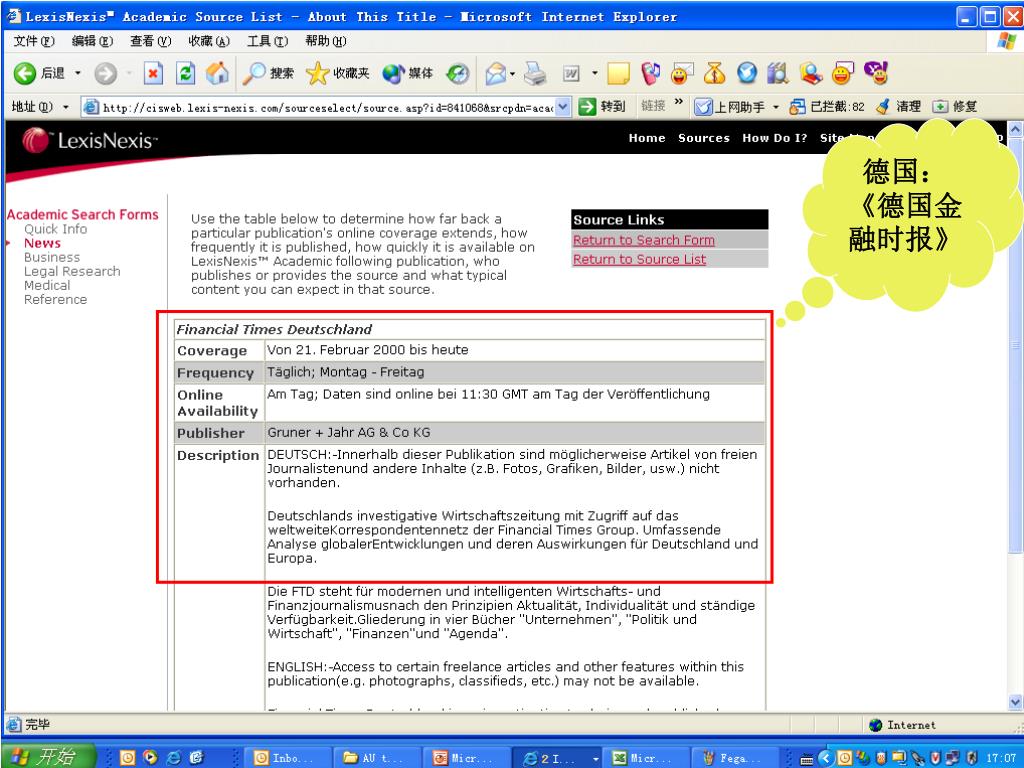Click the smiley with envelope toolbar icon
The width and height of the screenshot is (1024, 768).
681,73
